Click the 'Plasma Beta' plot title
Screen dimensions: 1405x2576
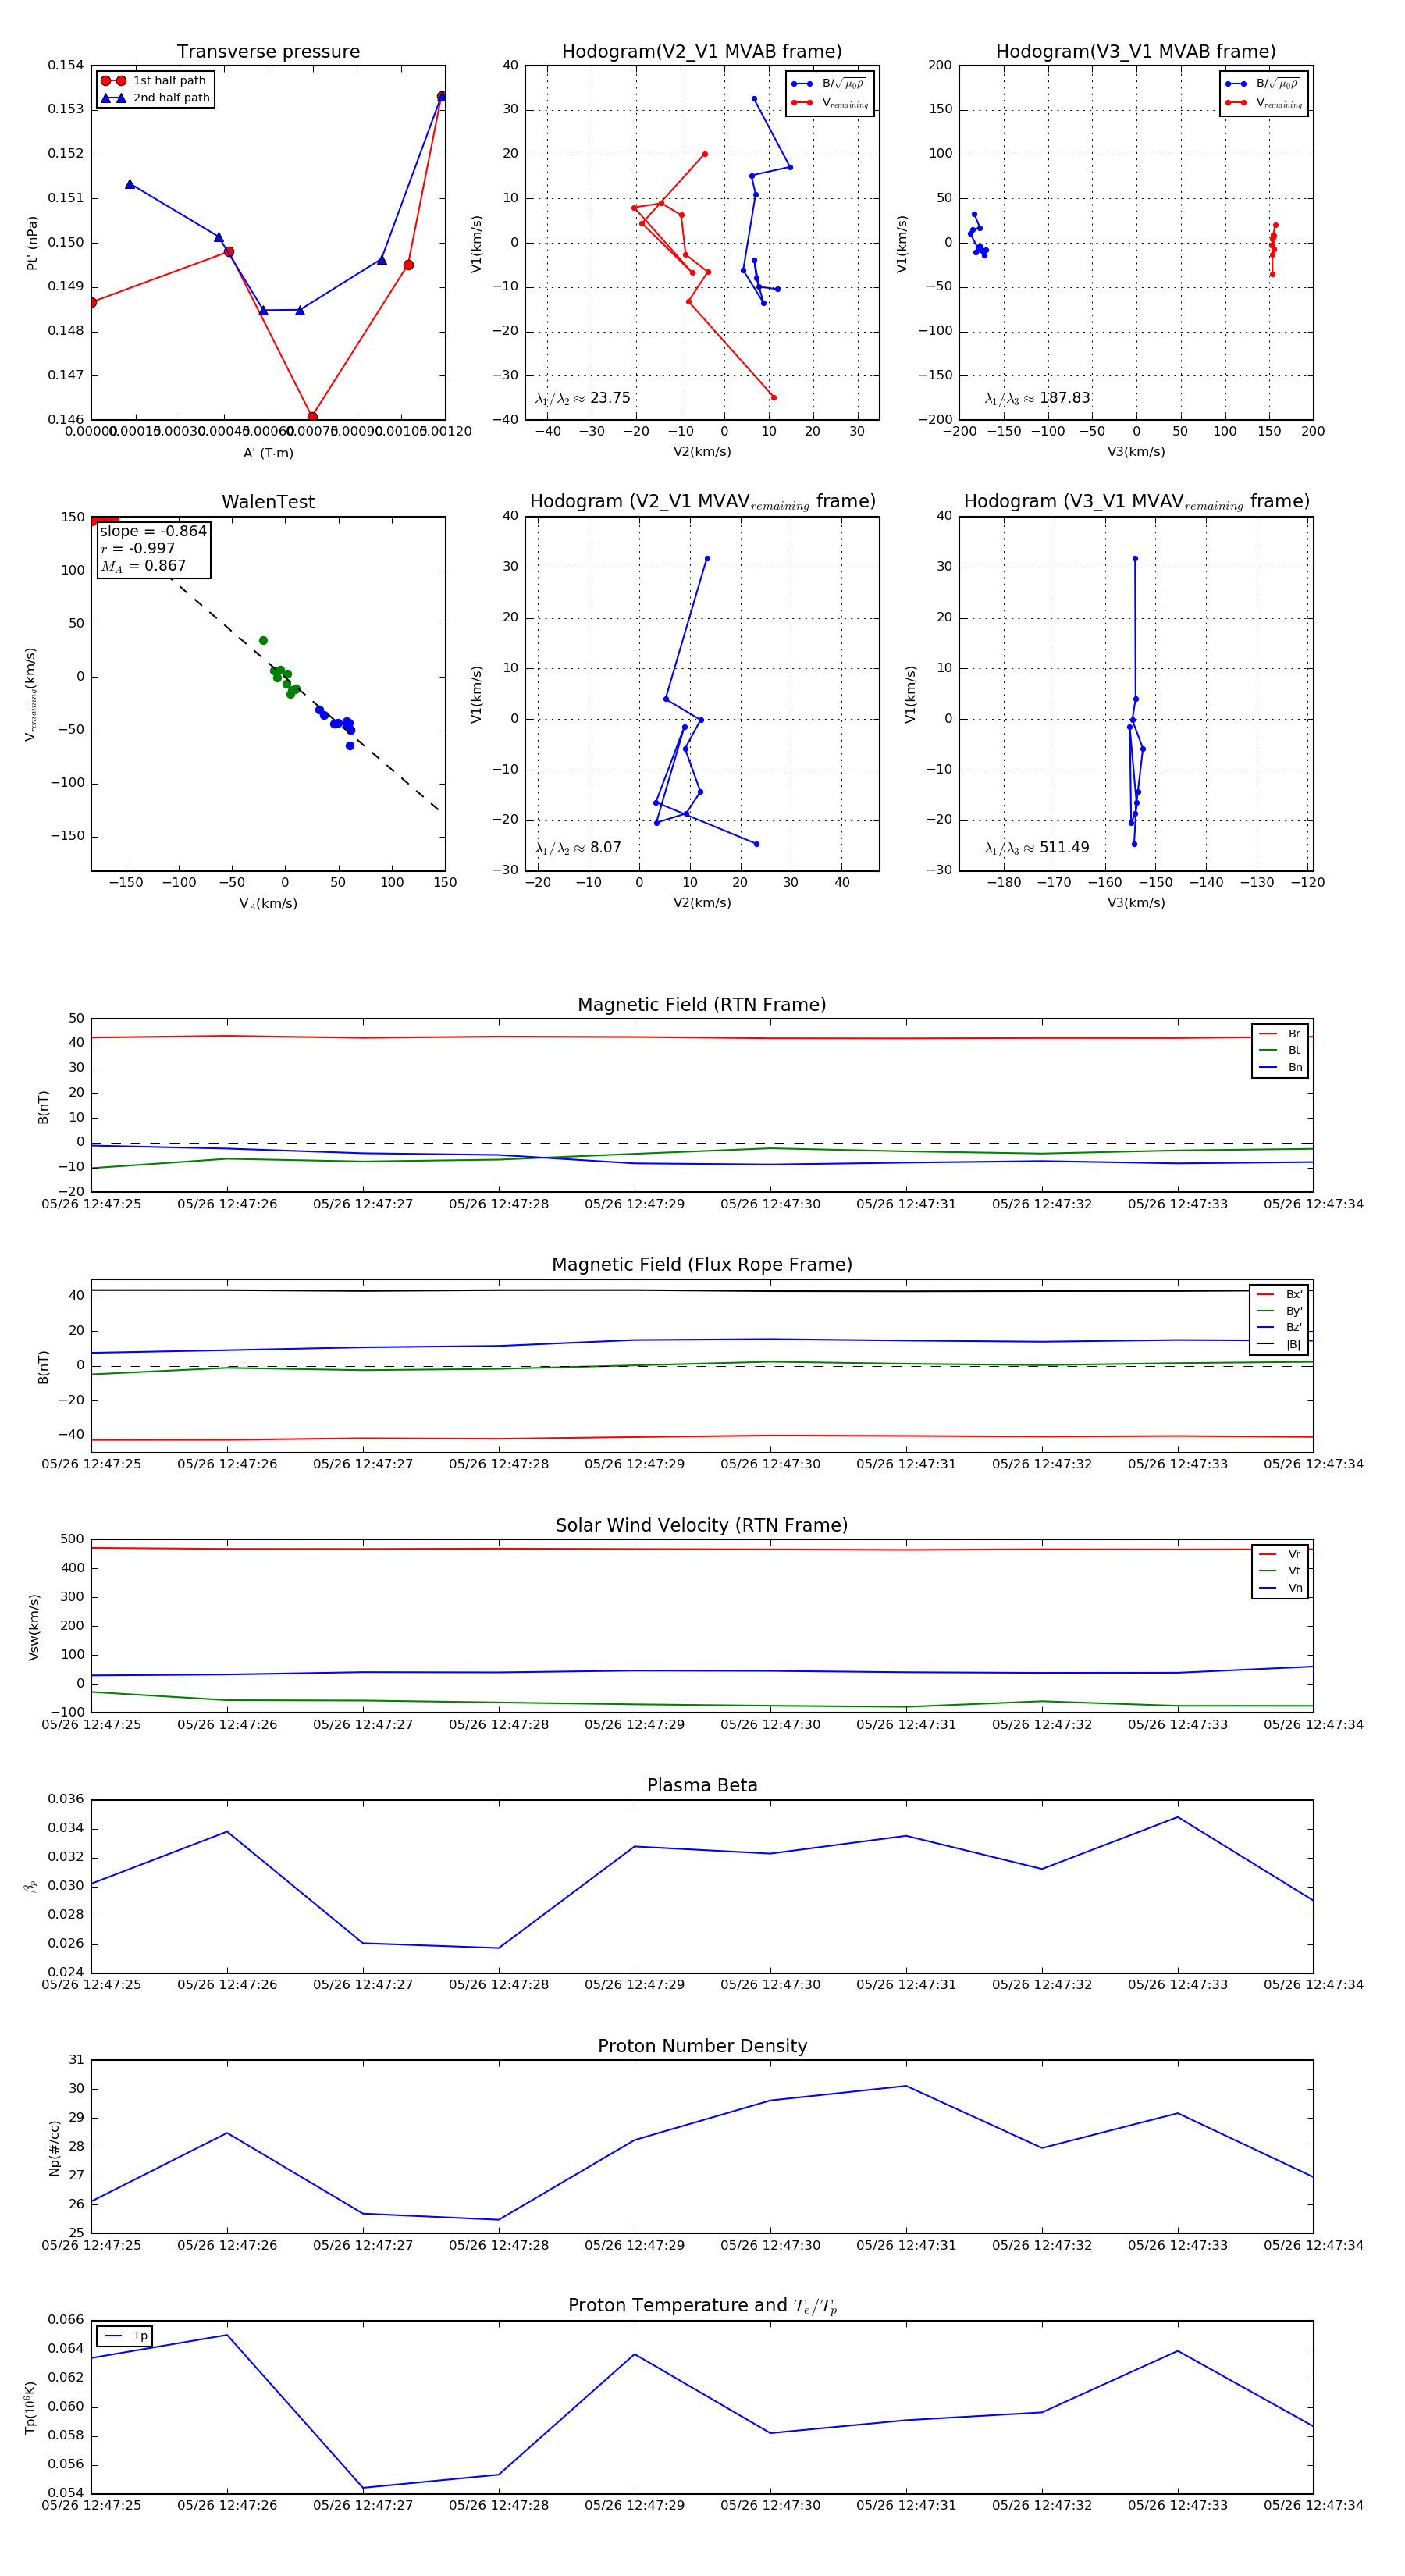click(x=702, y=1786)
